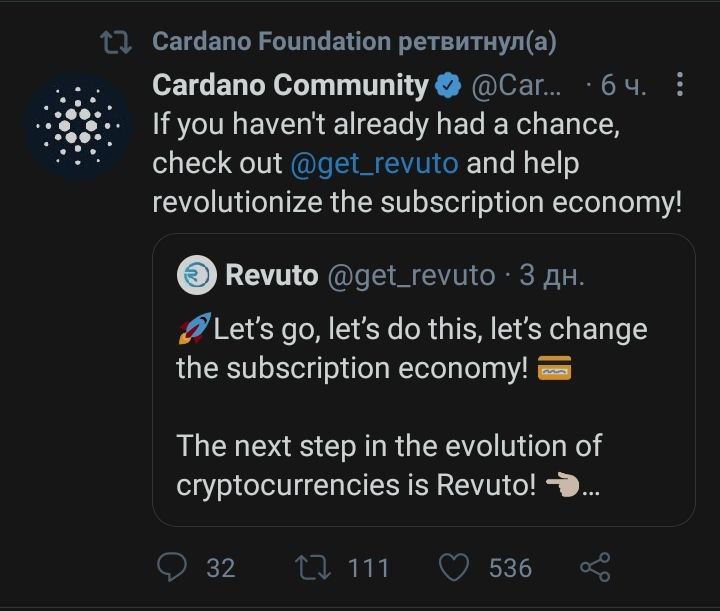Click the 111 retweets count
This screenshot has width=720, height=611.
[368, 568]
